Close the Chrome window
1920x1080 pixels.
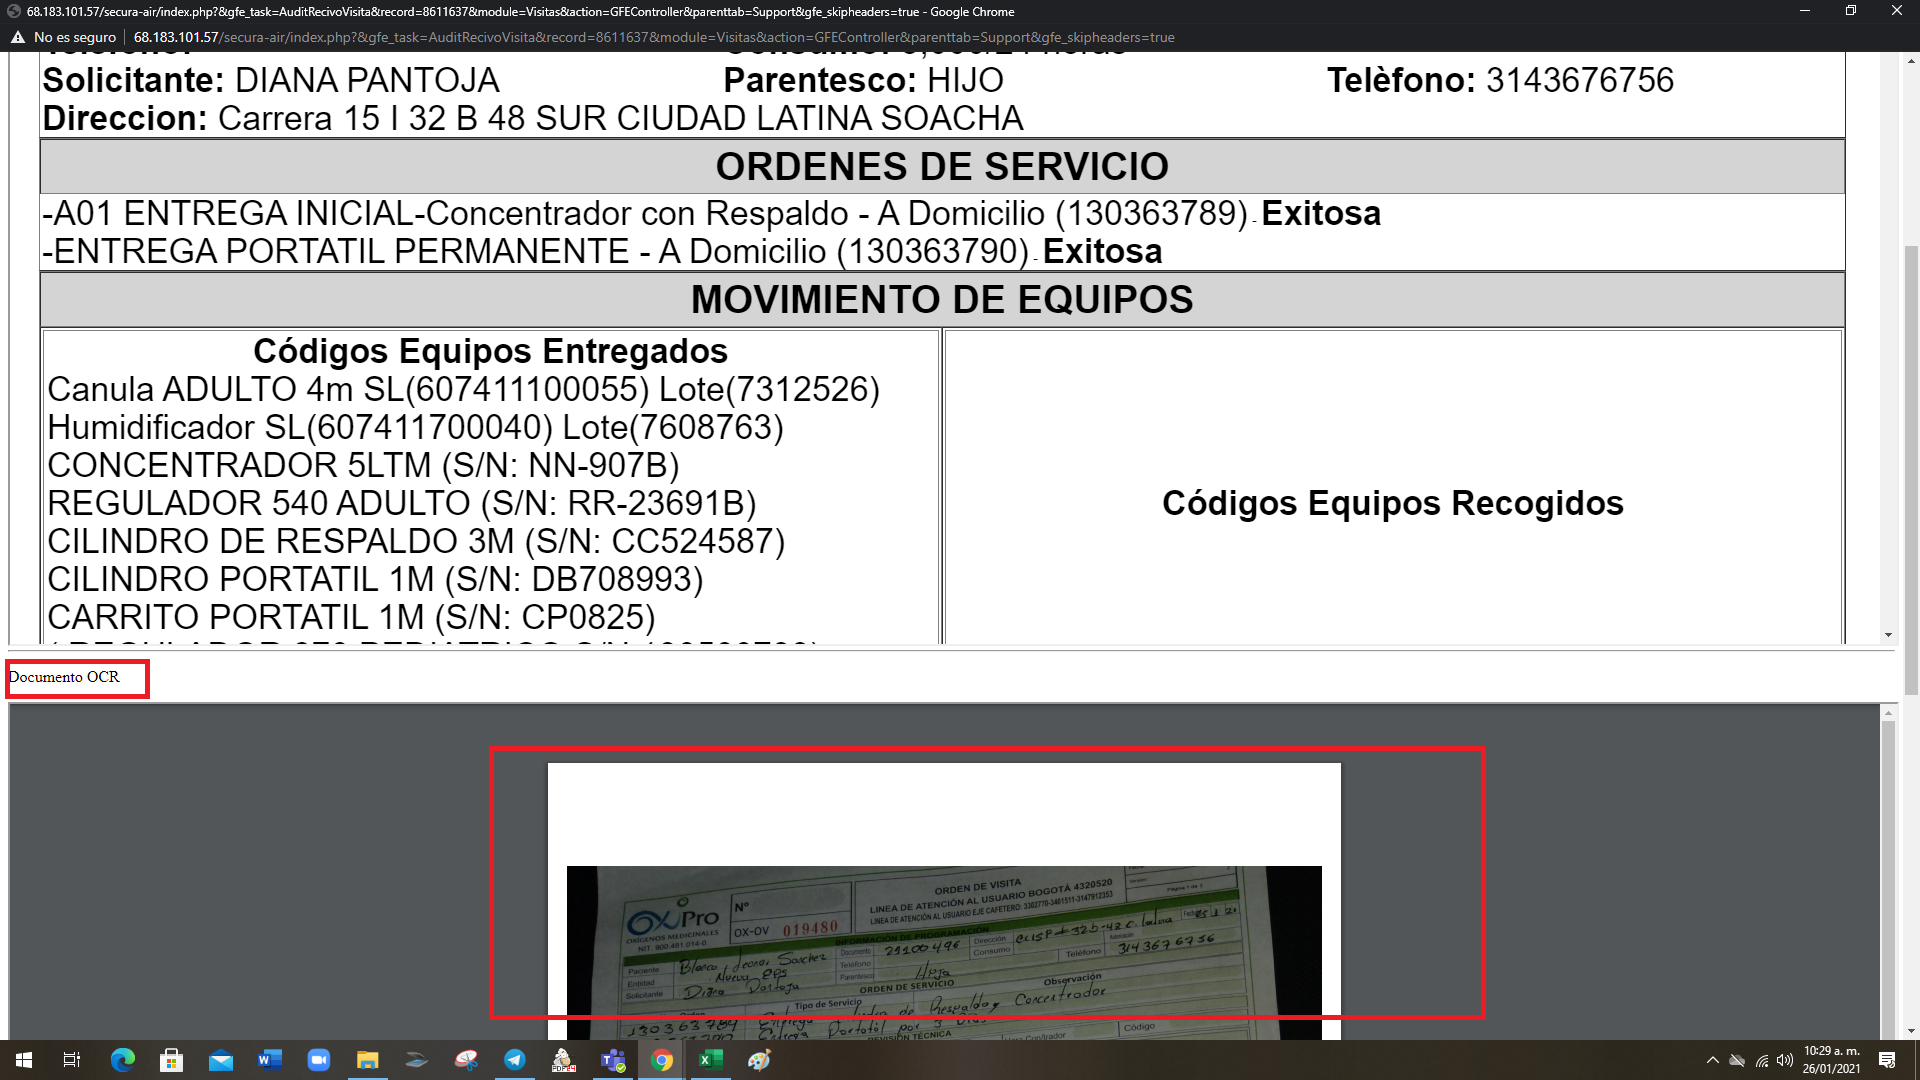pyautogui.click(x=1897, y=11)
